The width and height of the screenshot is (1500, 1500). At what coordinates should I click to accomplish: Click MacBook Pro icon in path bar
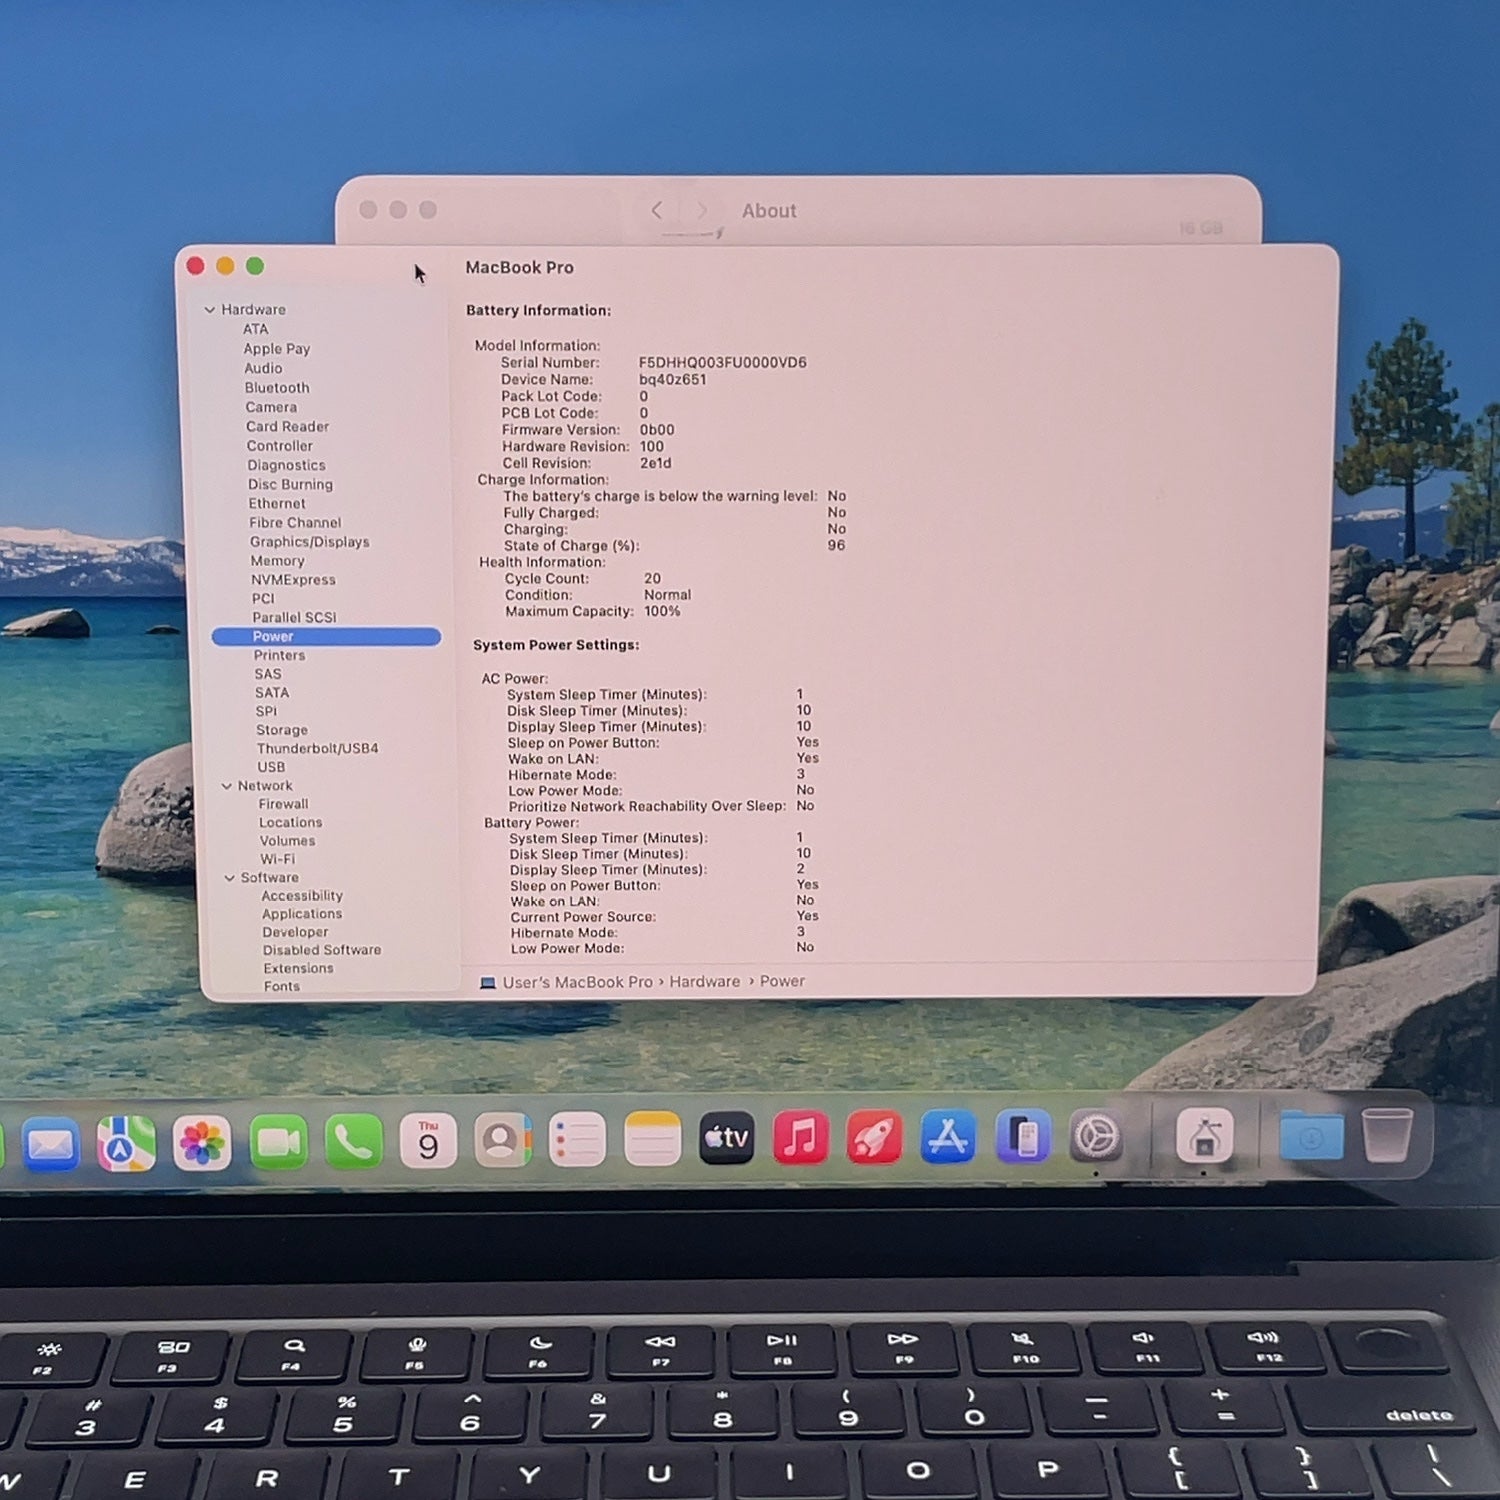pos(488,983)
